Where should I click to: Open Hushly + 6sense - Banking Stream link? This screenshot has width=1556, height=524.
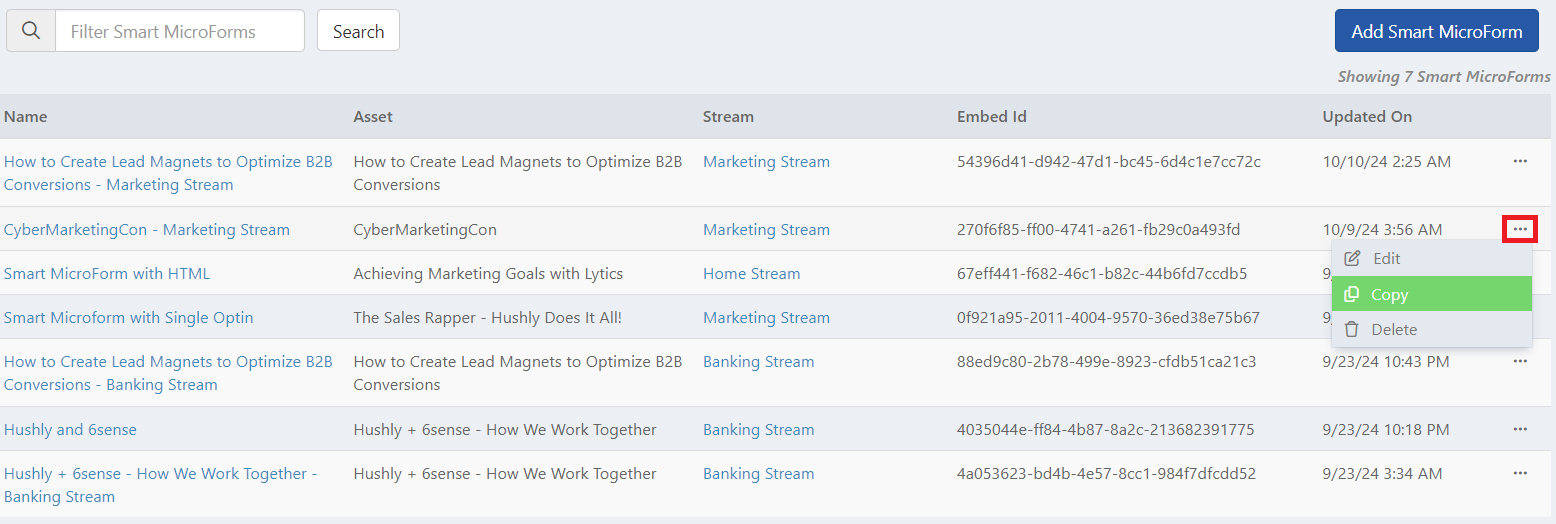coord(160,485)
